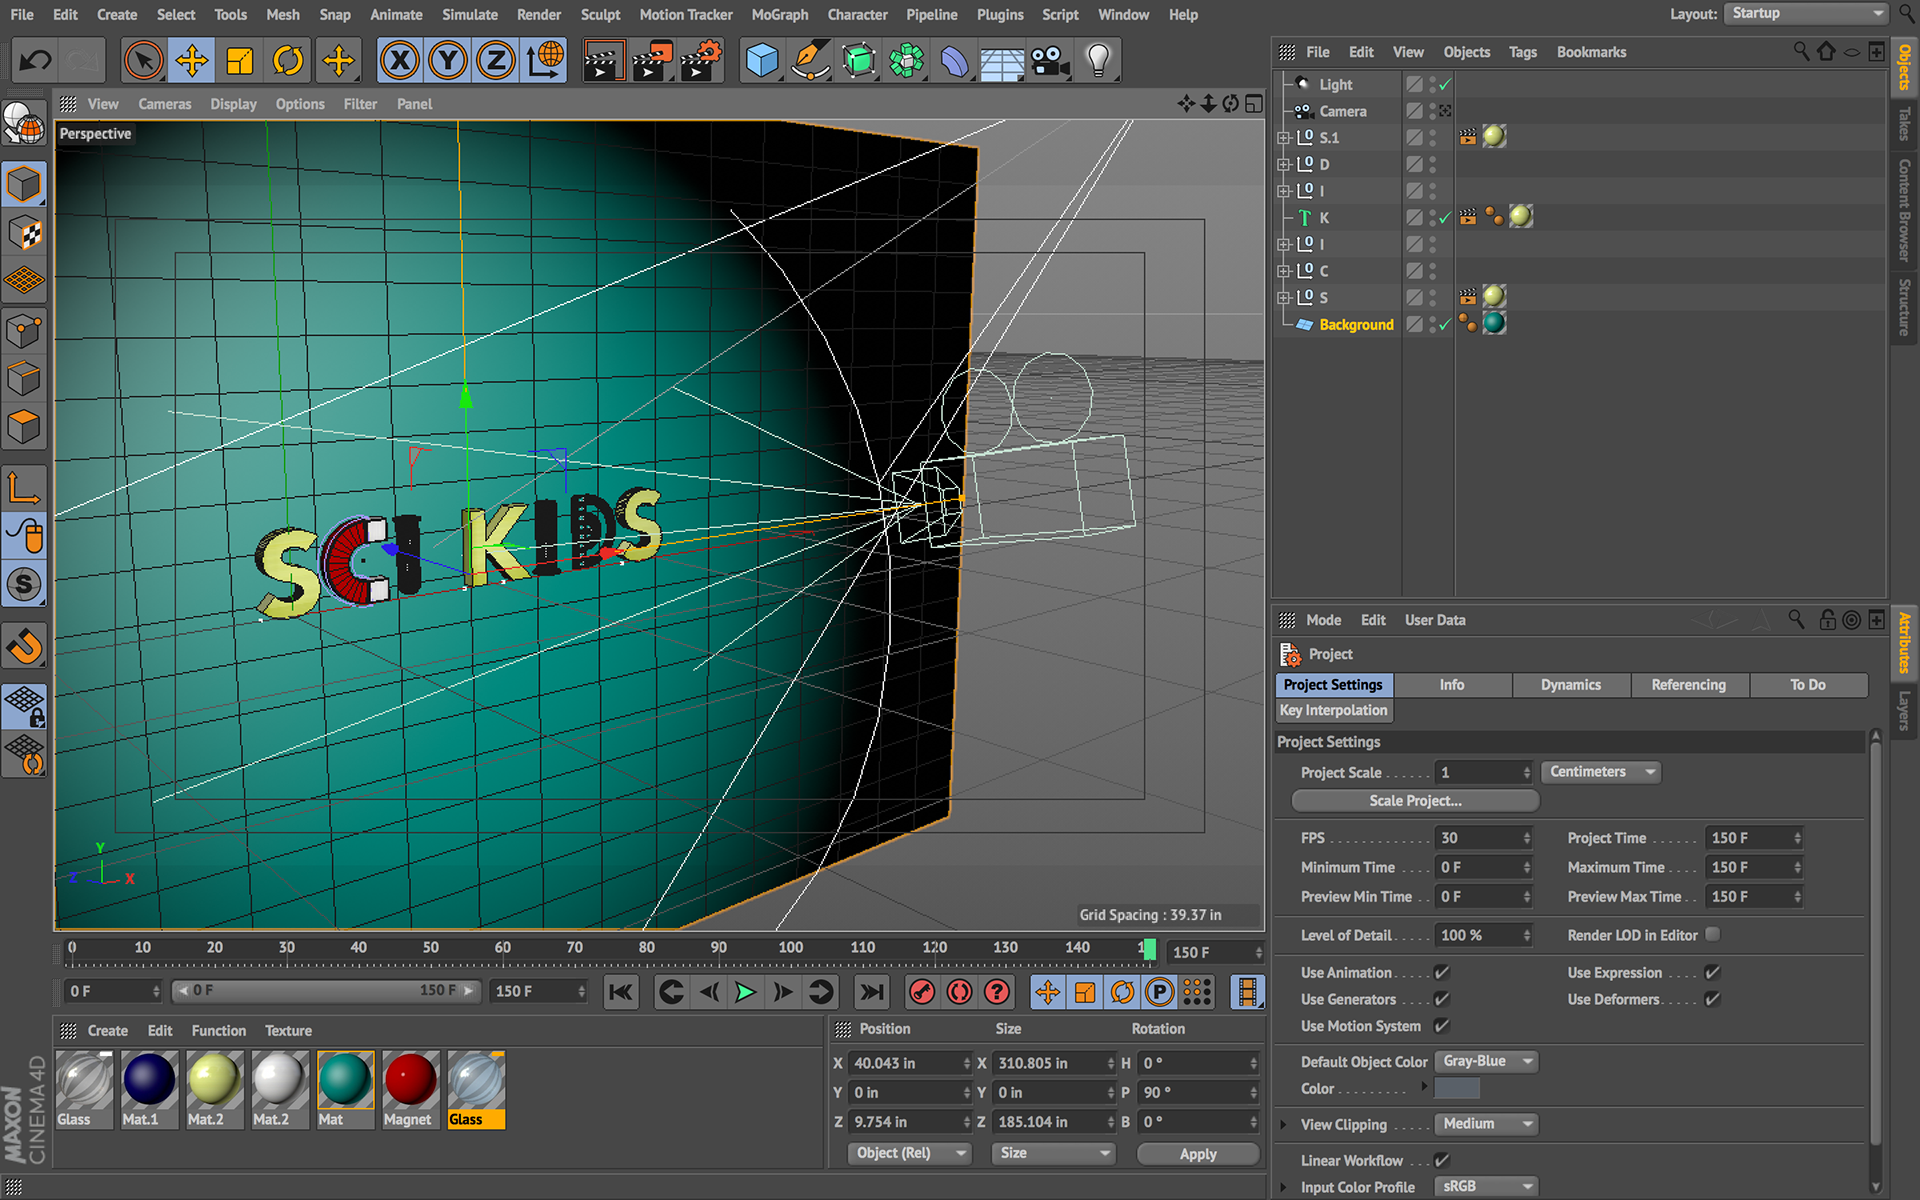Add a Cube primitive object
Image resolution: width=1920 pixels, height=1200 pixels.
pyautogui.click(x=762, y=61)
